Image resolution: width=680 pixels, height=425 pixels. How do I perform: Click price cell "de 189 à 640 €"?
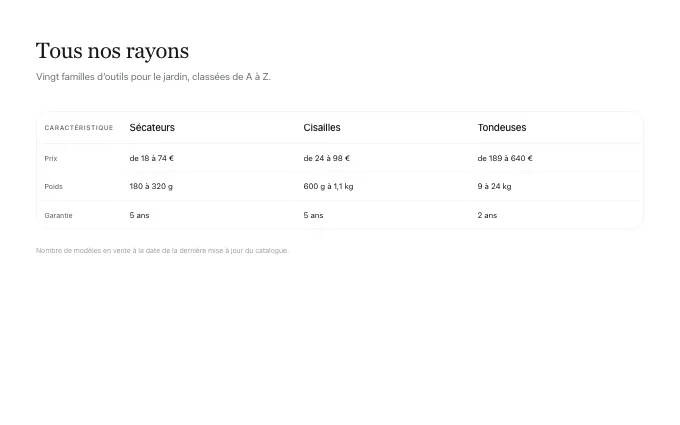pos(505,158)
